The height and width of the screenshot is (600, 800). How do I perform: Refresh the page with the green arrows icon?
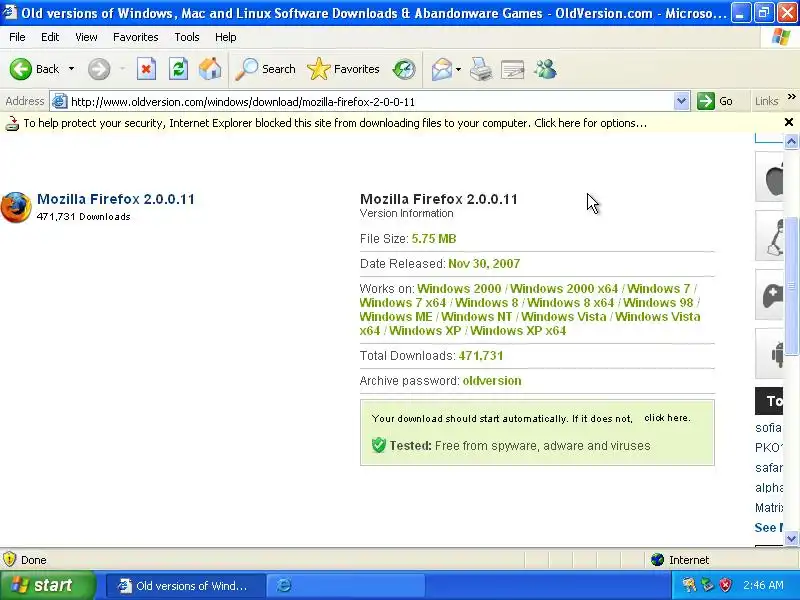point(178,69)
